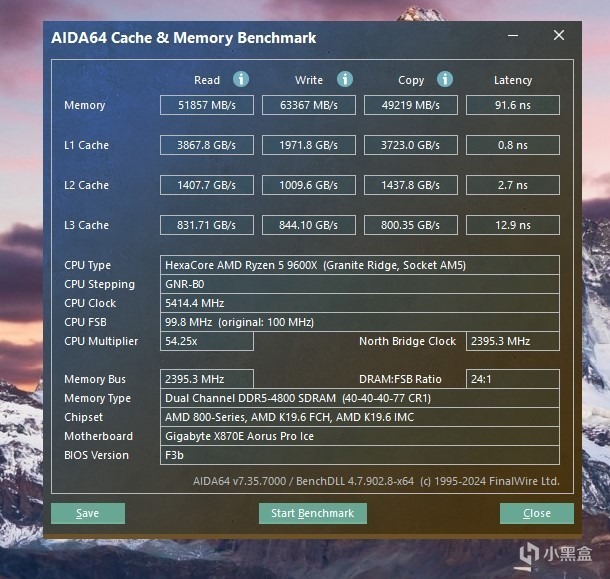
Task: Select L2 Cache latency 2.7 ns
Action: click(513, 185)
